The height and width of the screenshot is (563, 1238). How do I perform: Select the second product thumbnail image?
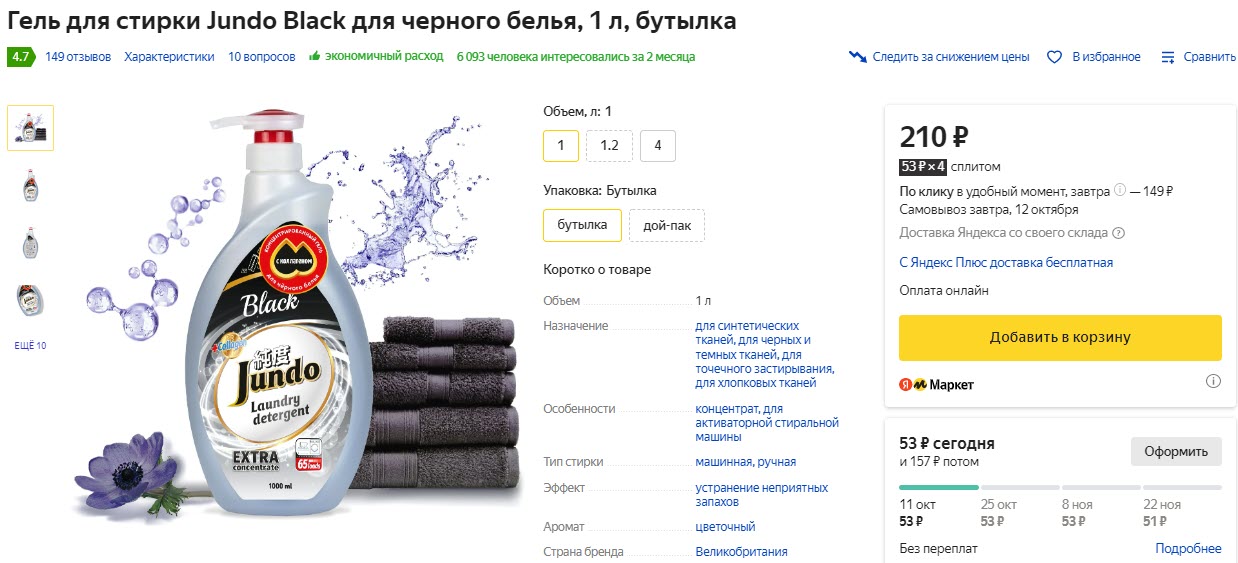tap(30, 186)
